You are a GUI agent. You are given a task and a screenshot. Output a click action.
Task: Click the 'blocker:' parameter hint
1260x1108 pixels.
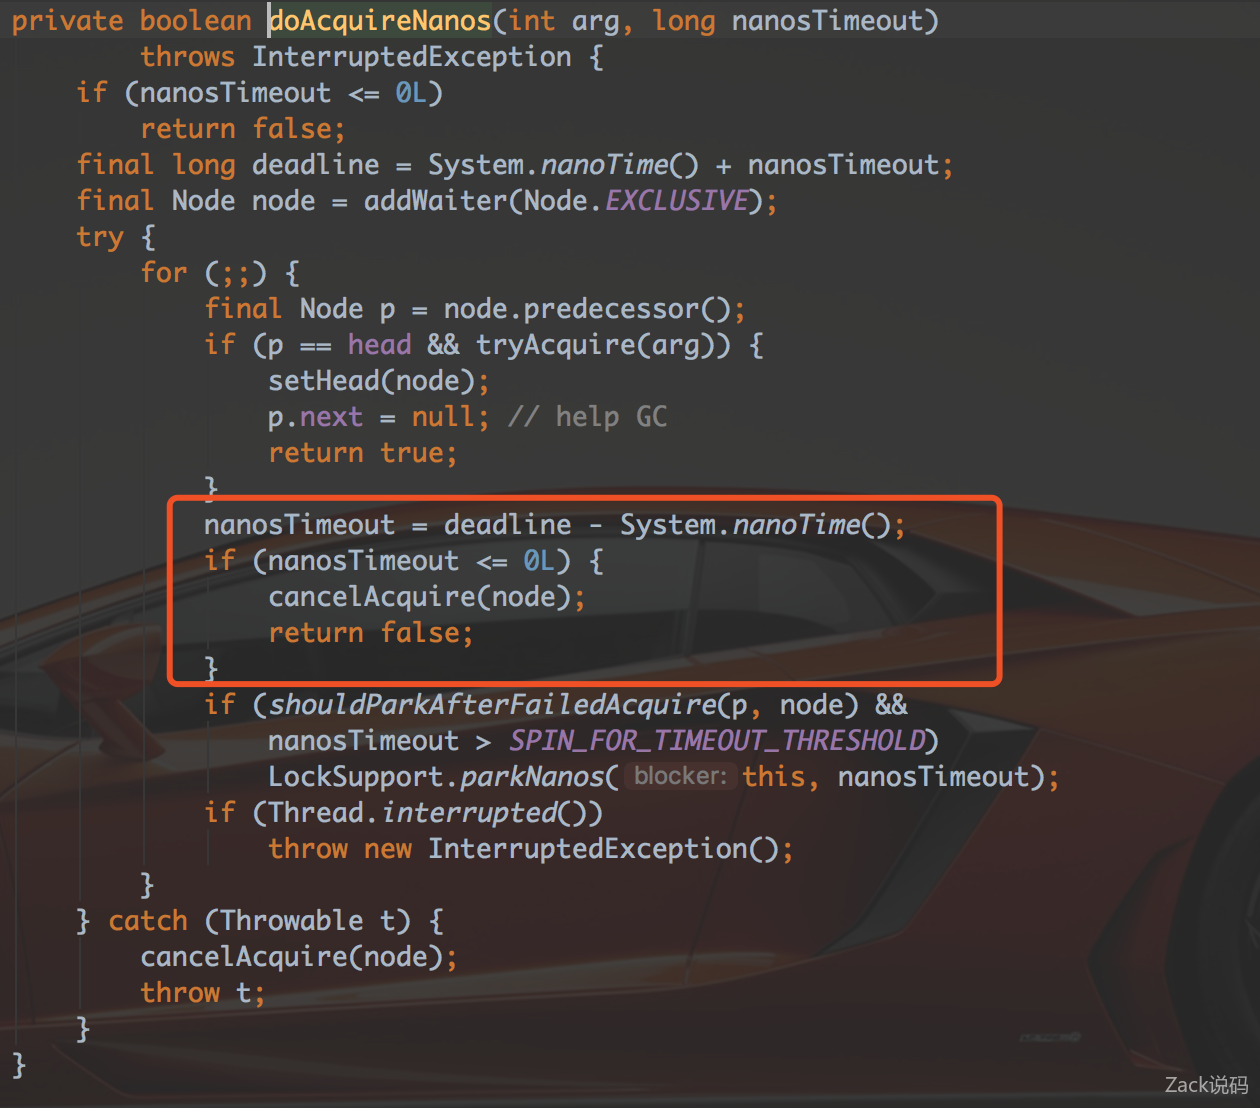tap(681, 776)
